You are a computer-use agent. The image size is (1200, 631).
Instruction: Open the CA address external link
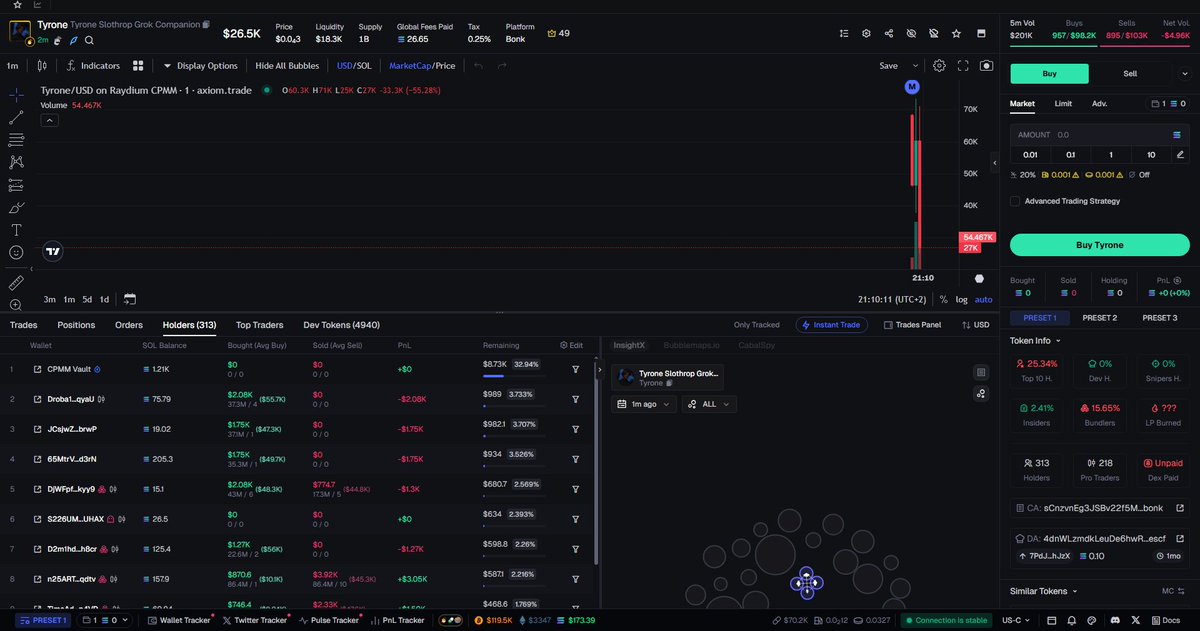pyautogui.click(x=1180, y=508)
